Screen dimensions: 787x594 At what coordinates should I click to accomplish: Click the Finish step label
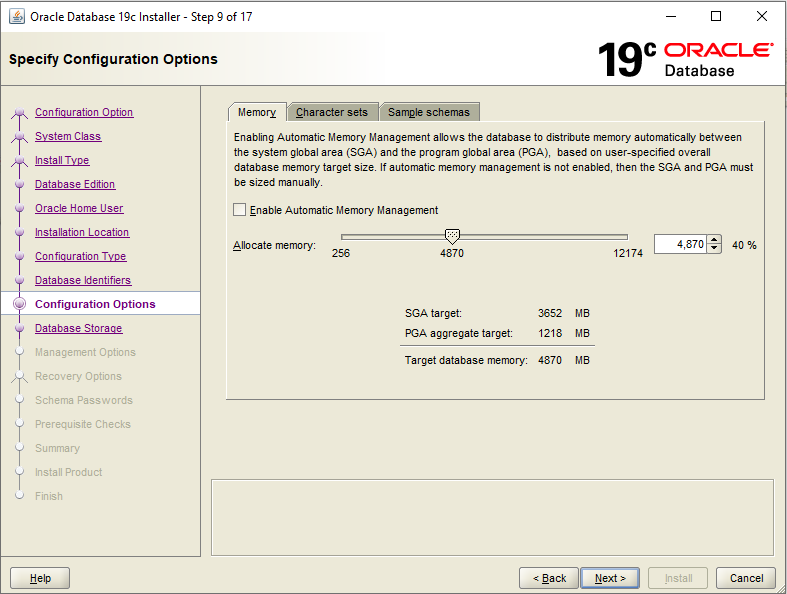coord(49,496)
